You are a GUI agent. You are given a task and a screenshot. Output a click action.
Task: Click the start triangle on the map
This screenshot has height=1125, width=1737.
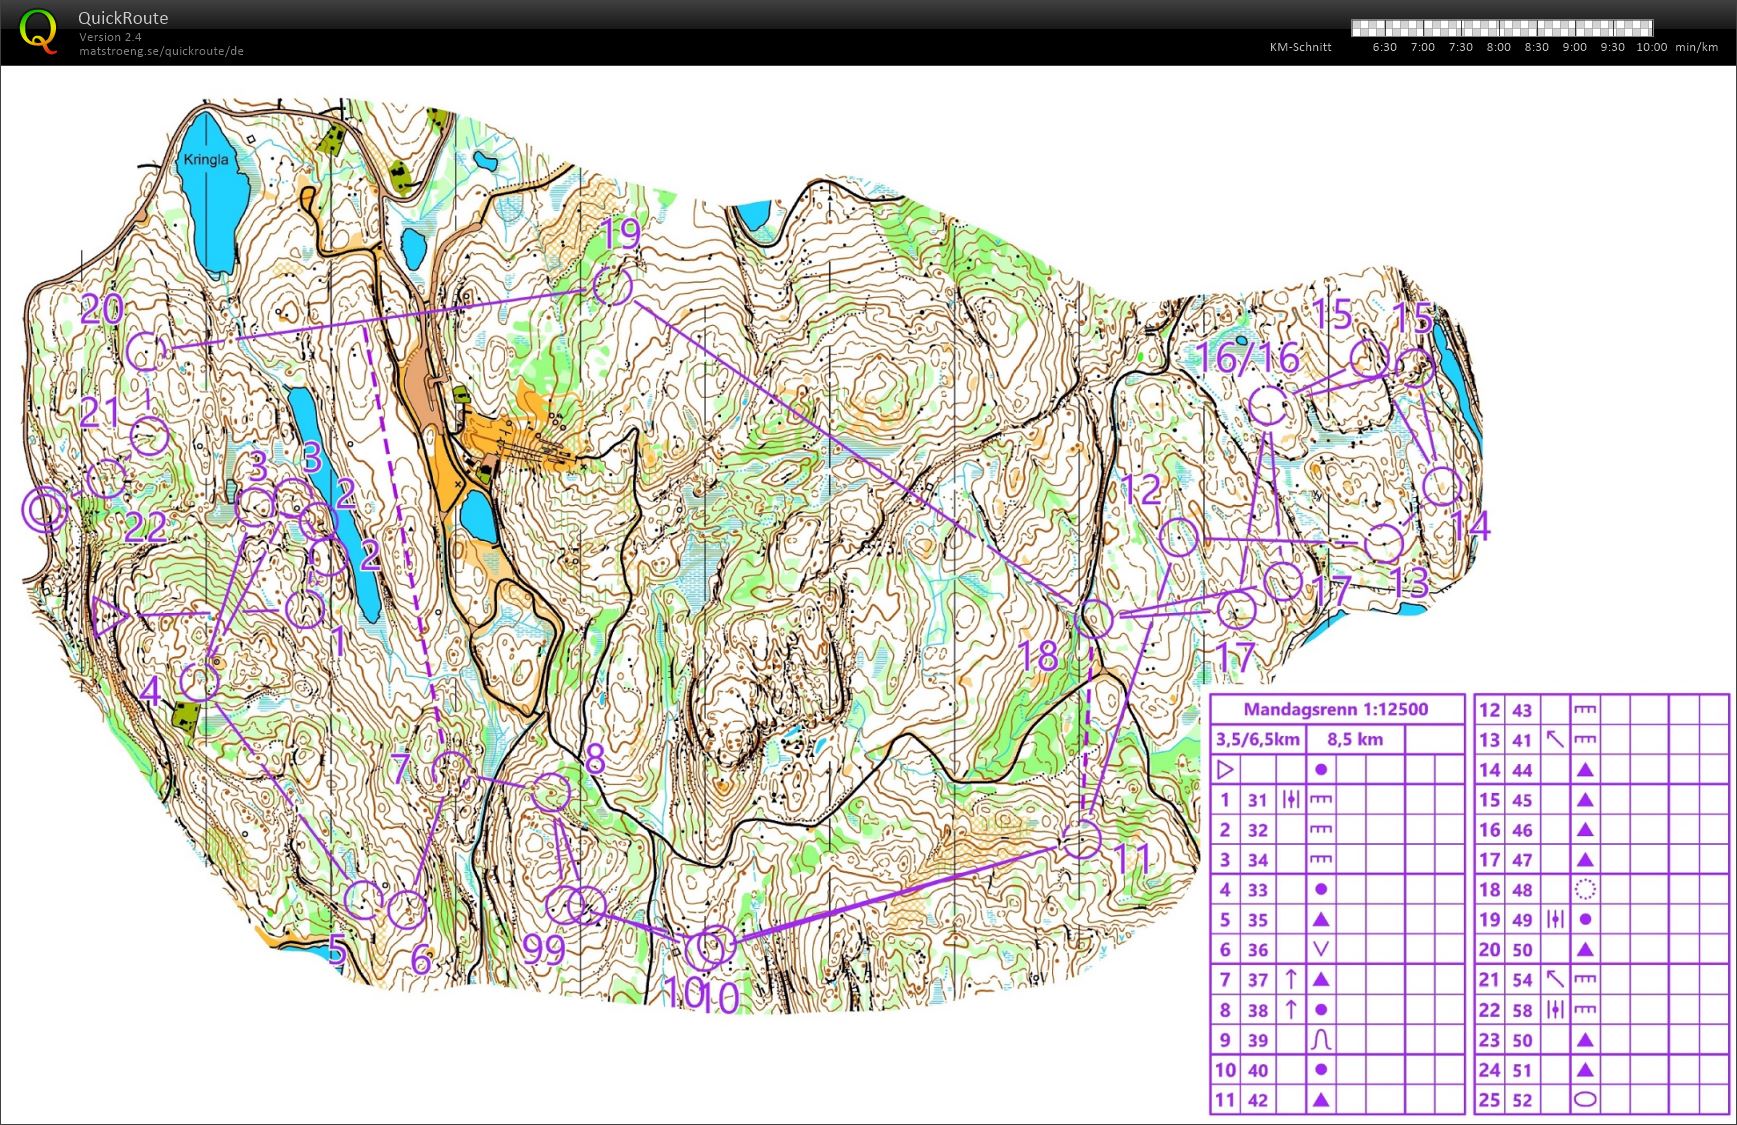pos(109,616)
